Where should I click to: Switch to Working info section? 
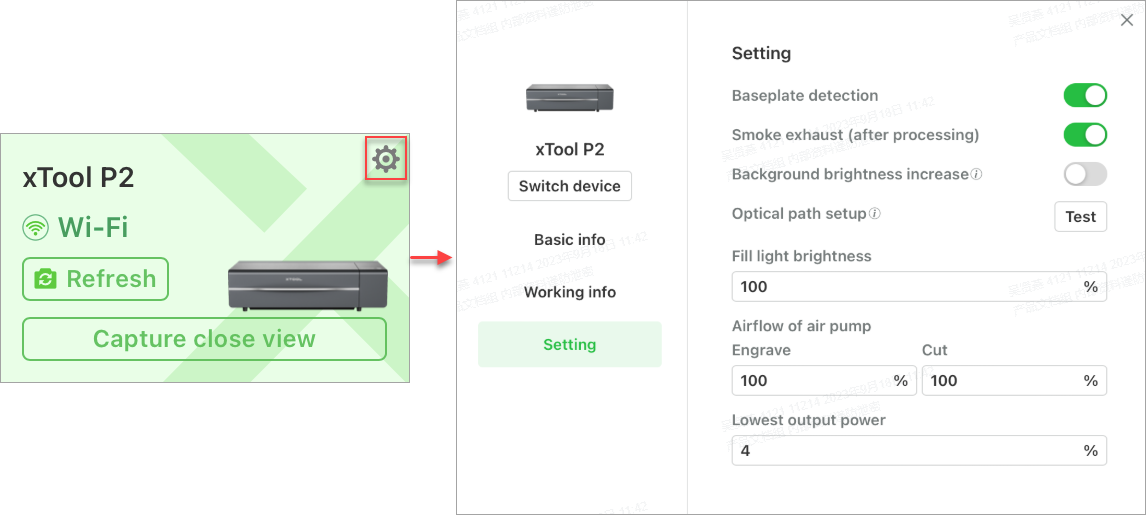coord(569,292)
